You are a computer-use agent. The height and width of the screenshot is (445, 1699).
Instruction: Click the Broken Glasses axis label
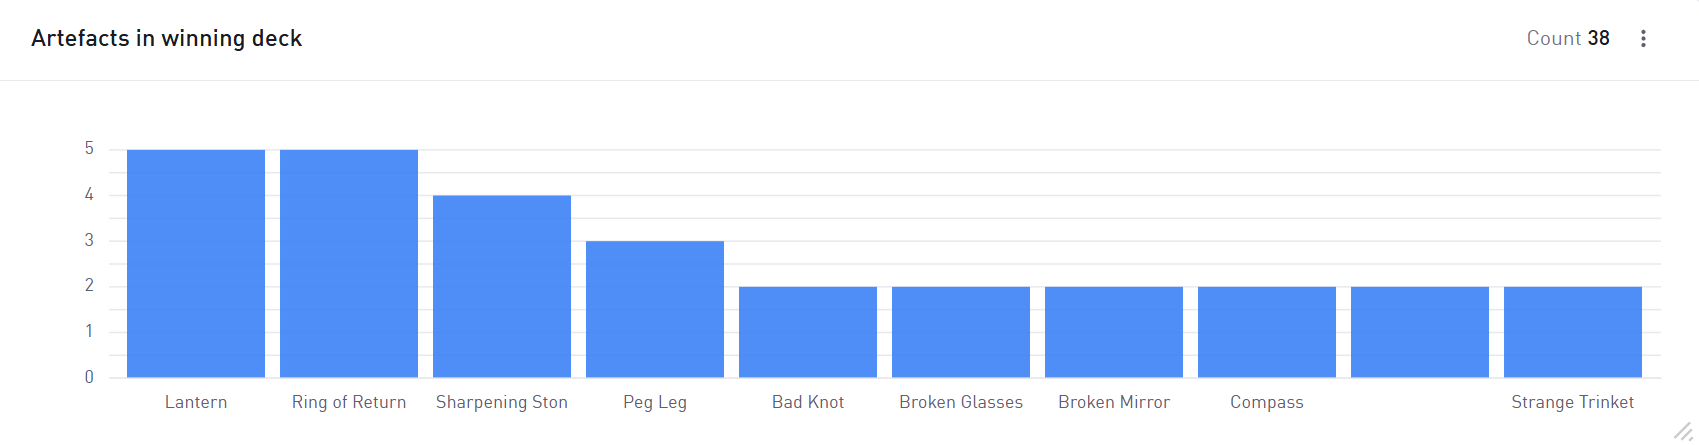pos(961,402)
